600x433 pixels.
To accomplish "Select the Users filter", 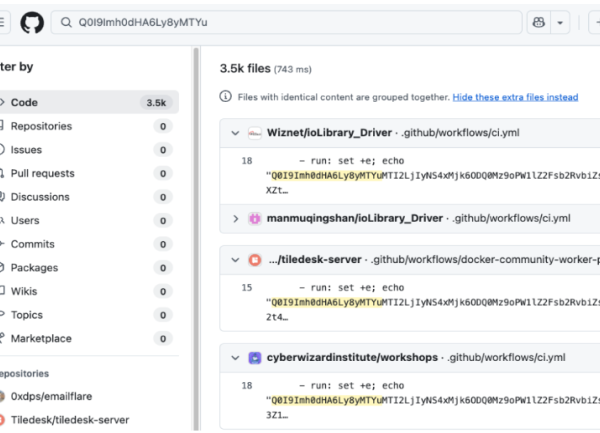I will click(x=87, y=221).
